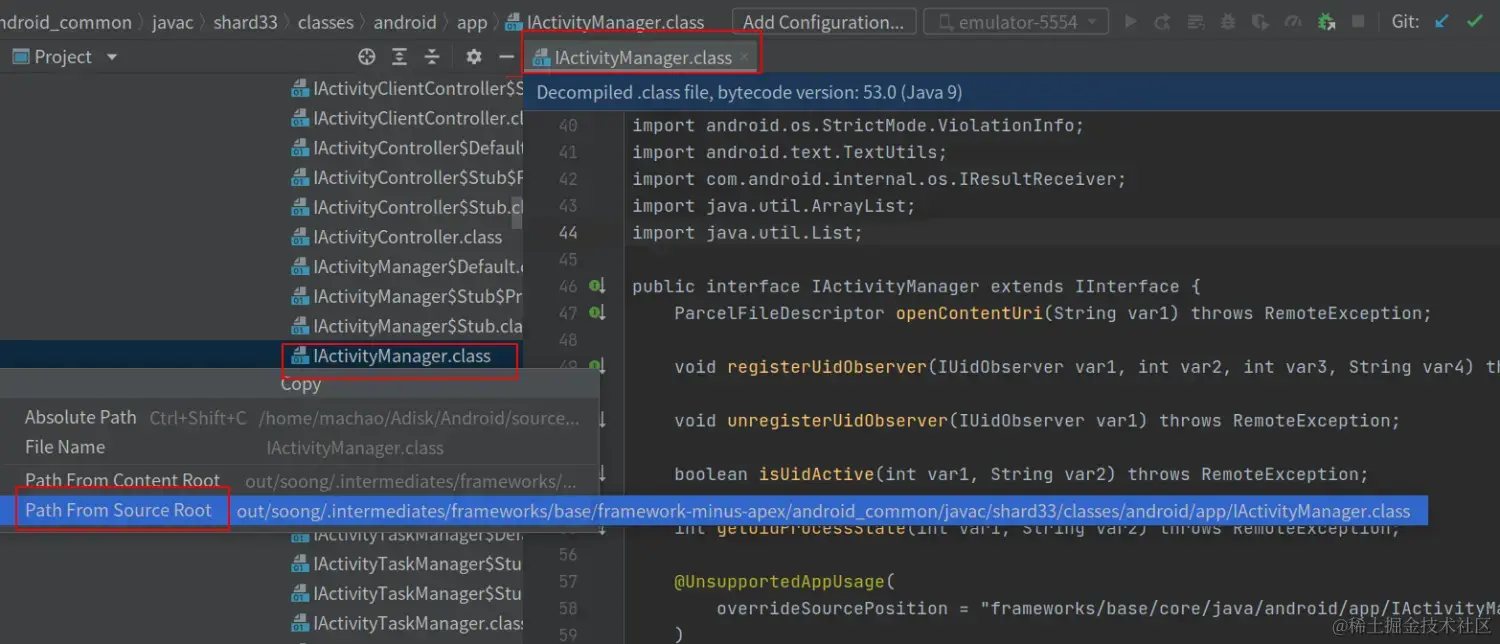This screenshot has width=1500, height=644.
Task: Select IActivityTaskManager.class in tree
Action: point(406,623)
